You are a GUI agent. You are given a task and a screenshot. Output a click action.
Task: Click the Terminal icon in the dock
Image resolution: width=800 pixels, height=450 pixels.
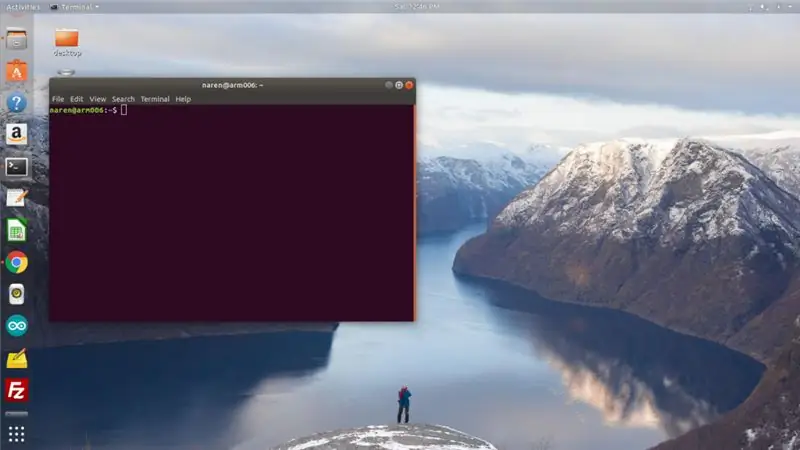(16, 166)
